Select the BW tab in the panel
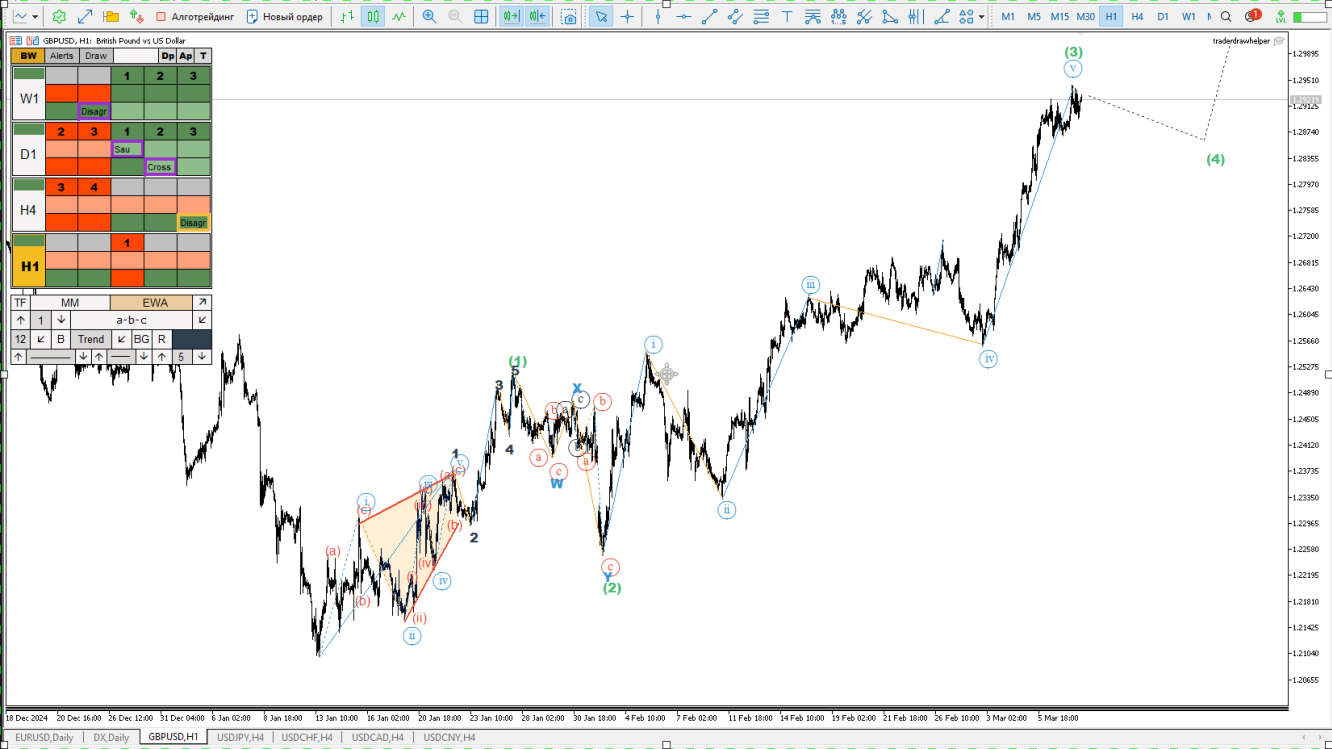The height and width of the screenshot is (749, 1332). tap(28, 56)
